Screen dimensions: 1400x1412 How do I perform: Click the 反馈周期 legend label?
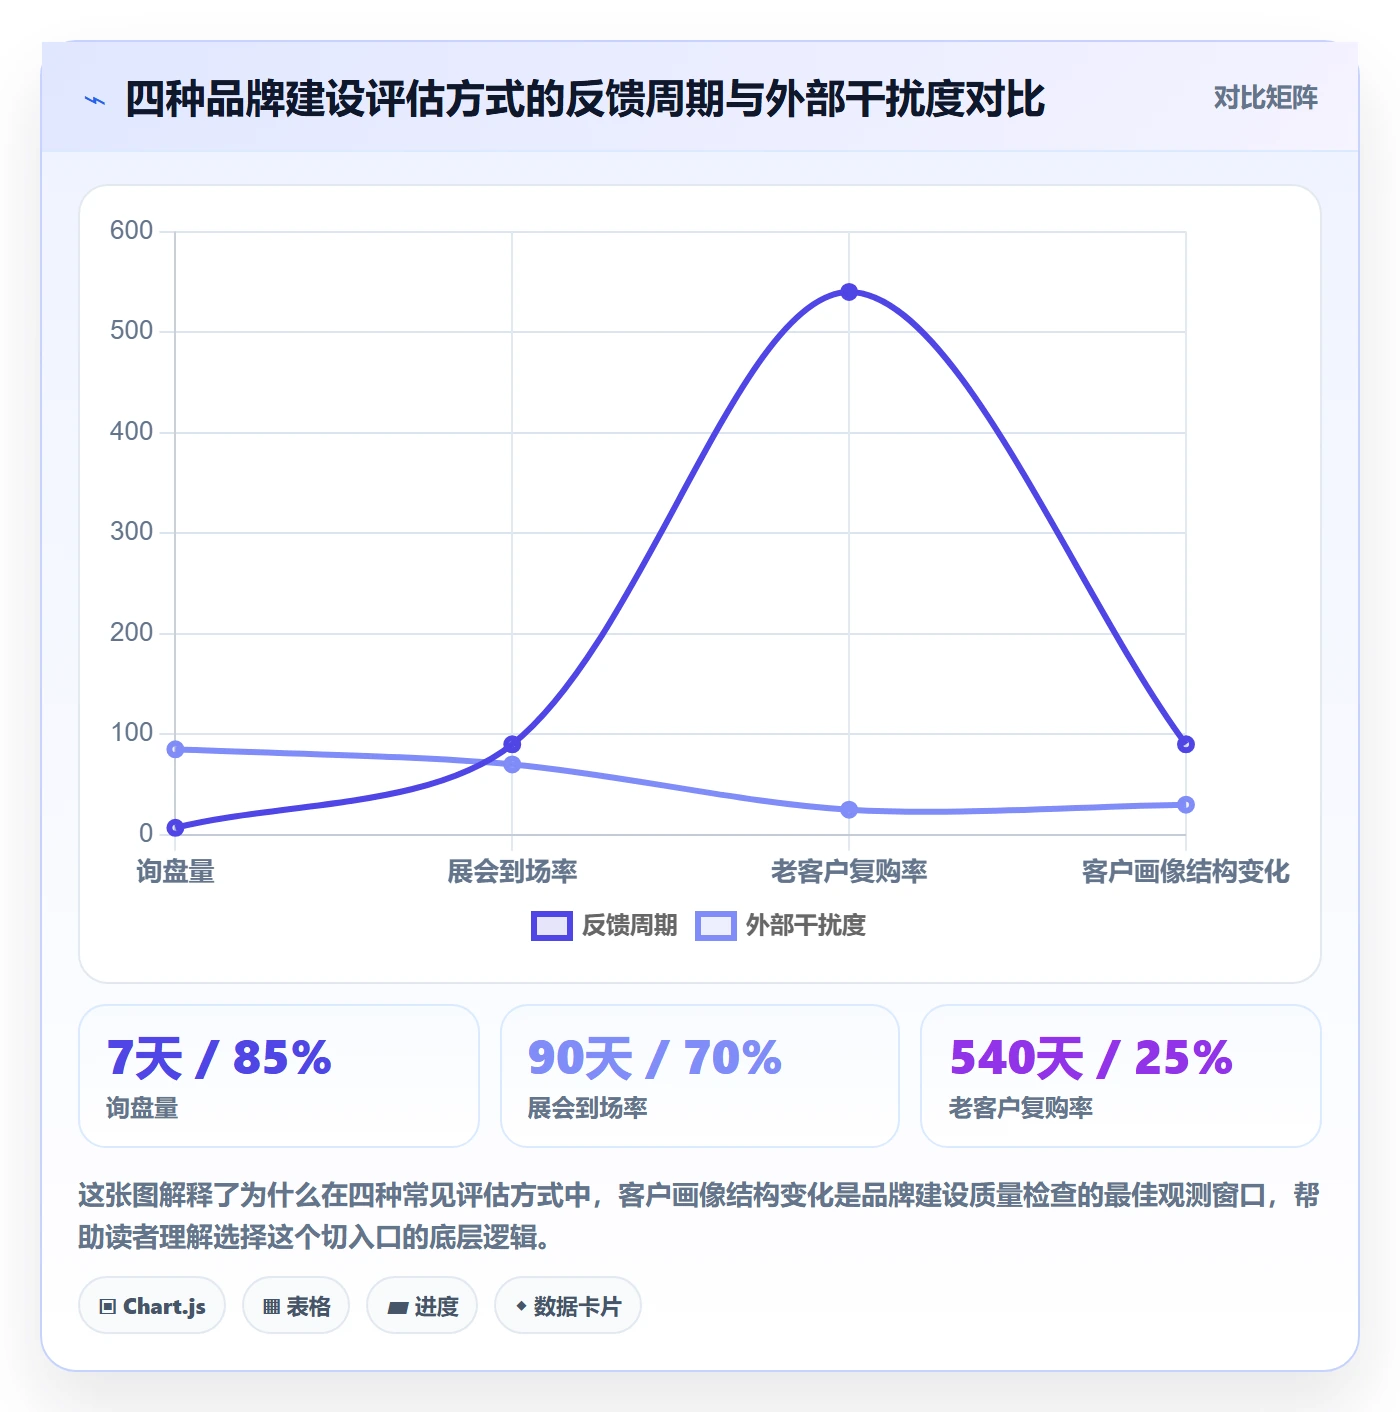point(629,926)
